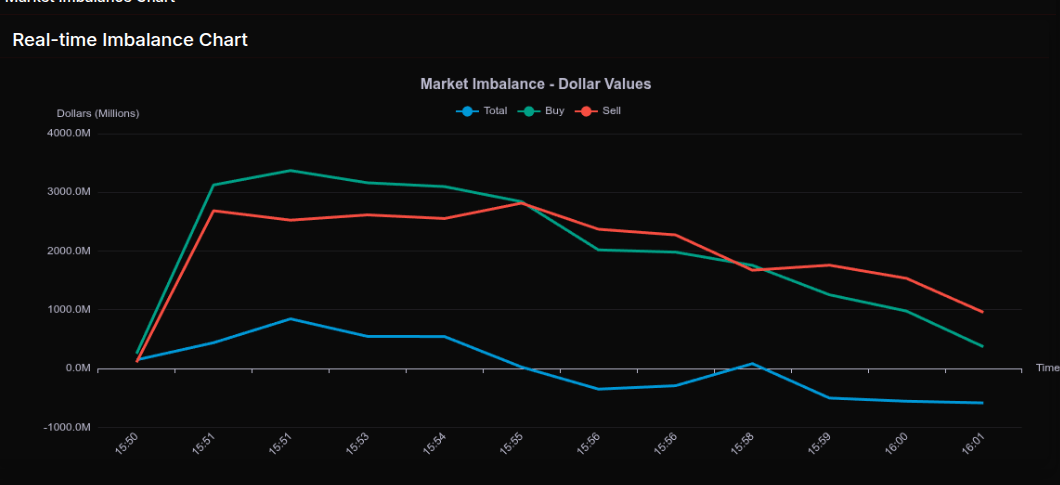The width and height of the screenshot is (1060, 485).
Task: Toggle the Sell series legend label
Action: [x=611, y=111]
